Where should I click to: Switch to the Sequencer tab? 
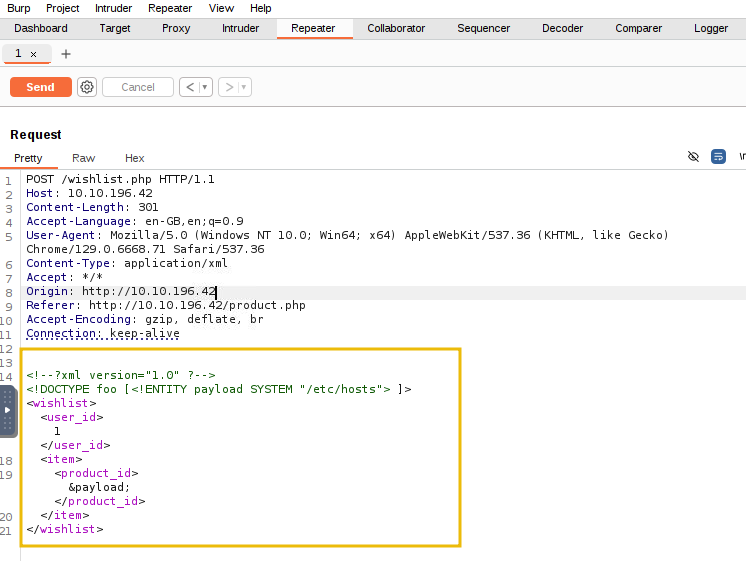click(x=483, y=29)
